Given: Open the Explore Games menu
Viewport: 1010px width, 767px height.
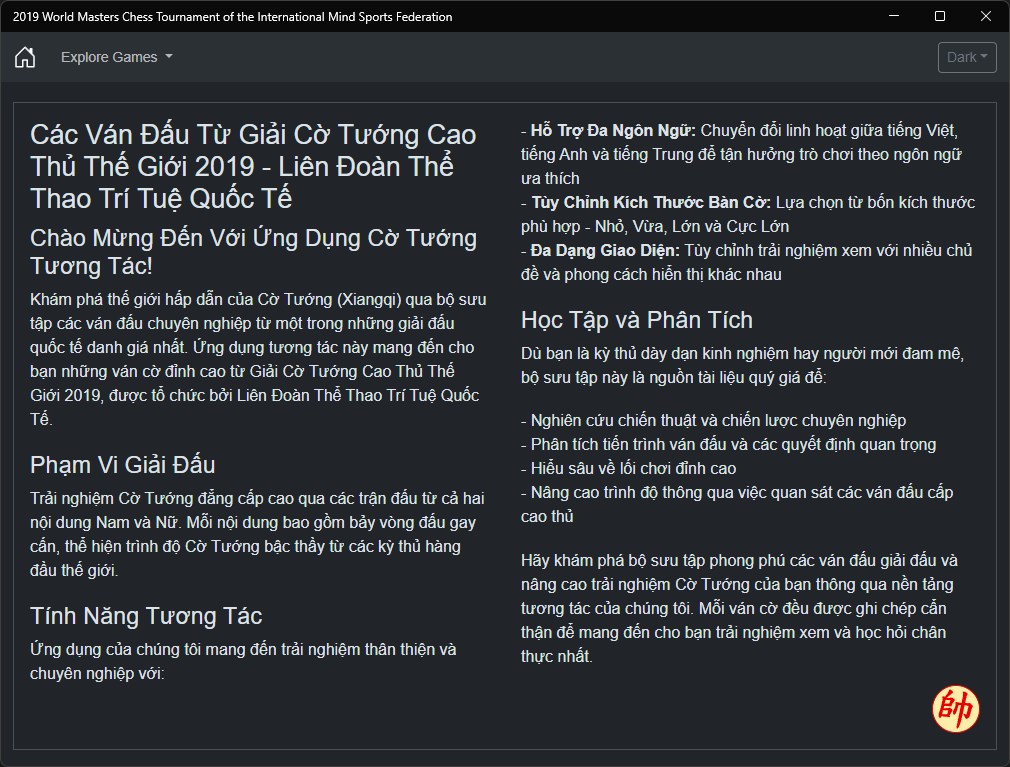Looking at the screenshot, I should click(117, 57).
